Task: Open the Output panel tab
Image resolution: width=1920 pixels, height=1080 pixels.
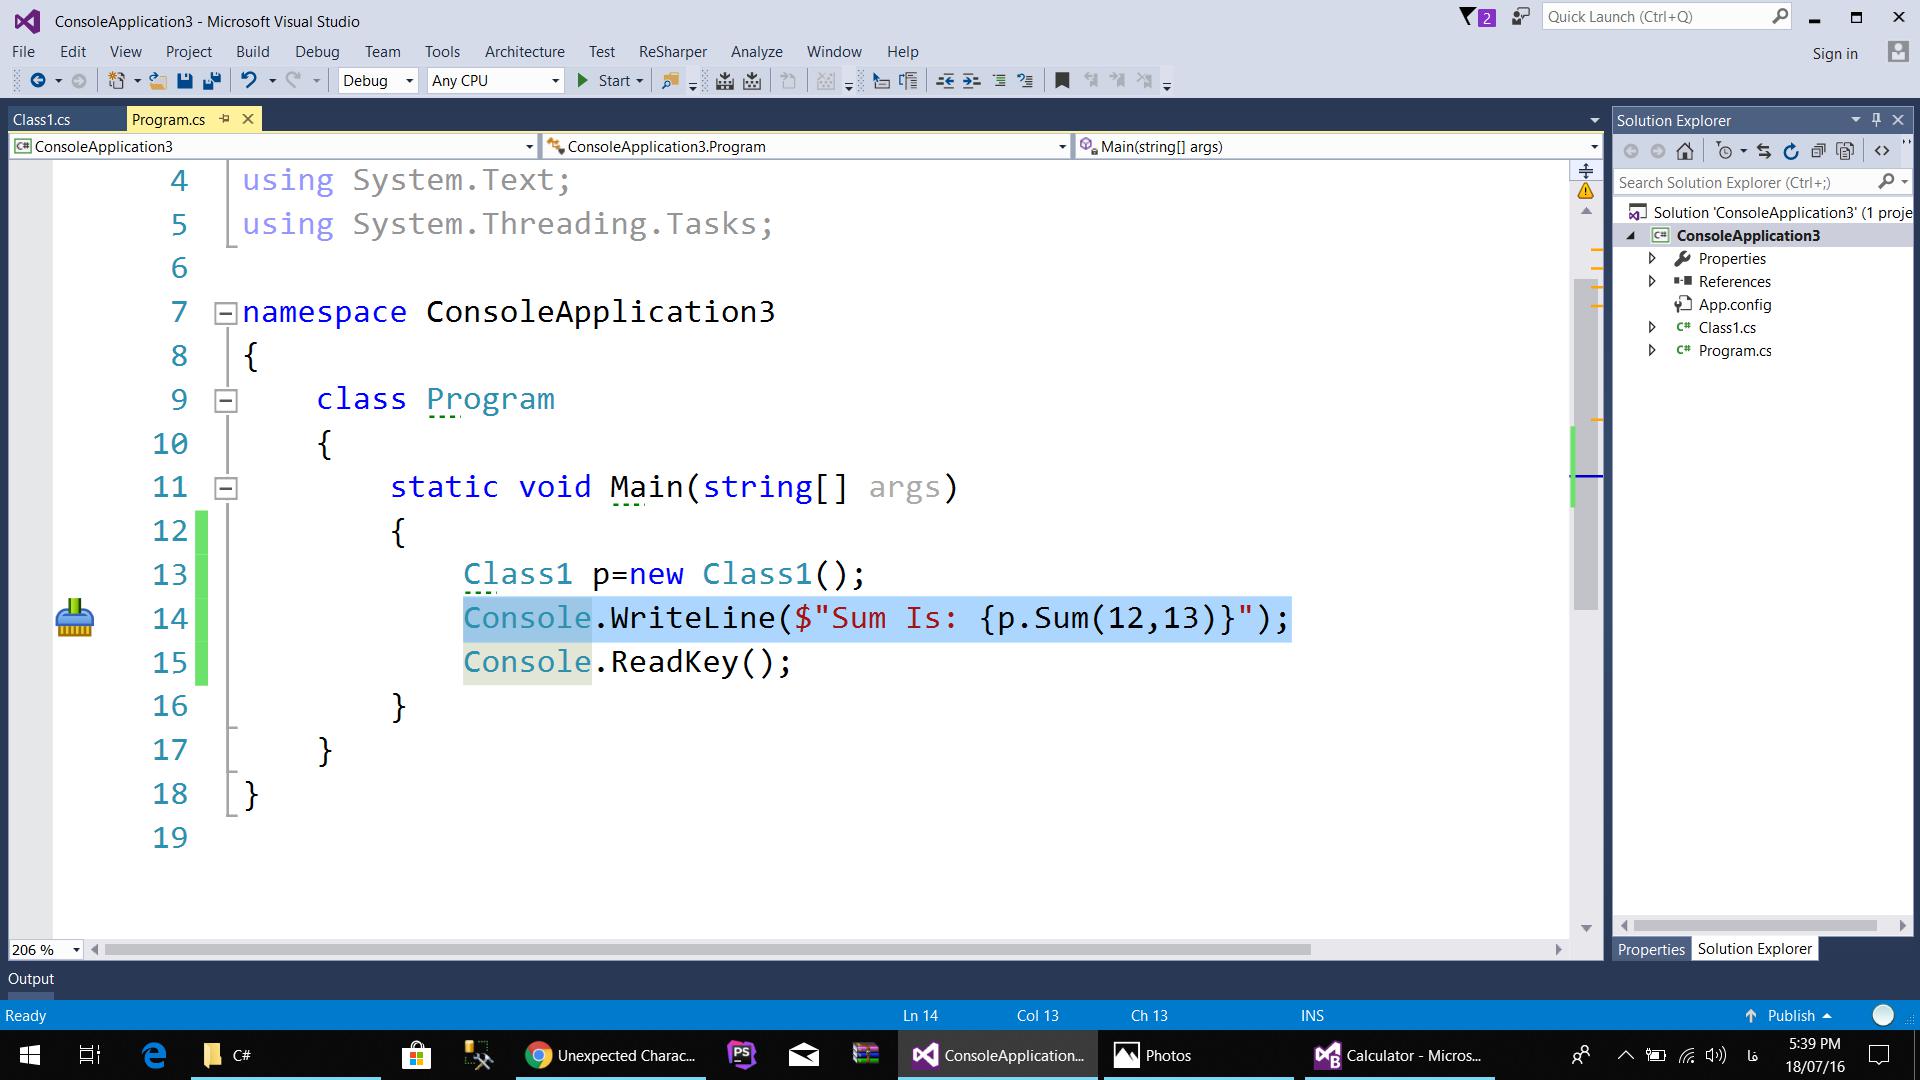Action: [31, 979]
